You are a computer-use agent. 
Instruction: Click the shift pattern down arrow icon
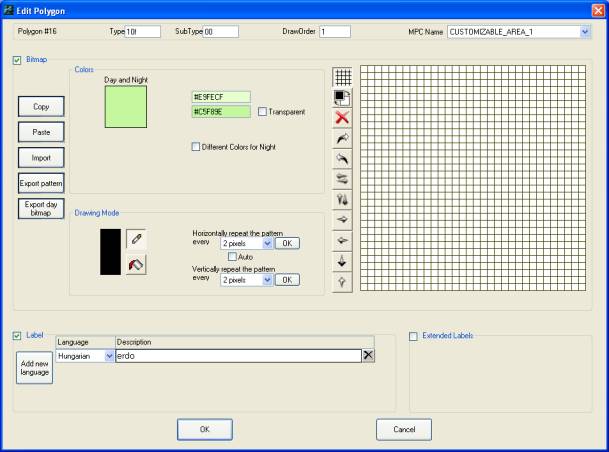343,262
